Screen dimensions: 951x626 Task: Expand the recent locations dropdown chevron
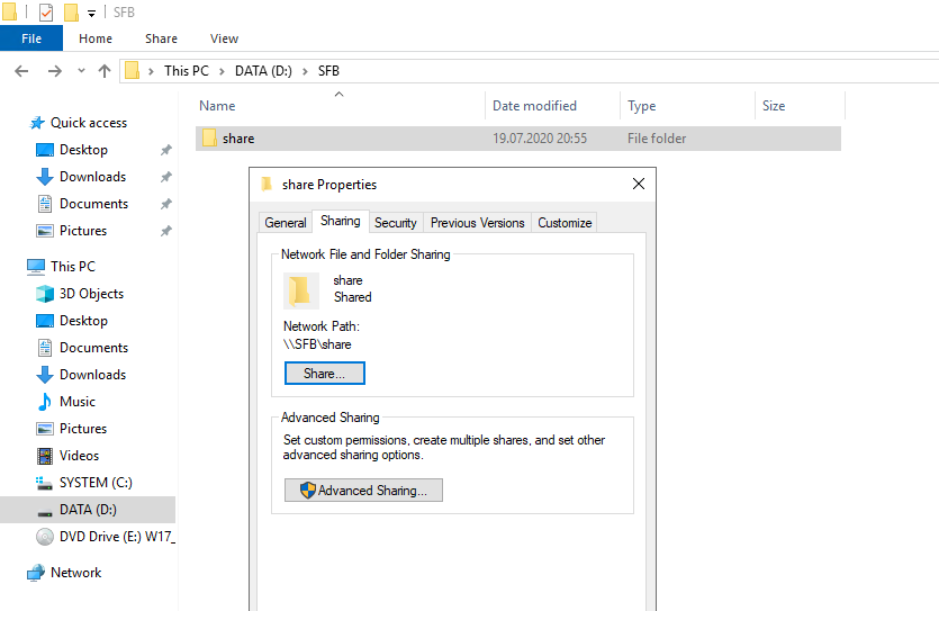click(x=82, y=71)
